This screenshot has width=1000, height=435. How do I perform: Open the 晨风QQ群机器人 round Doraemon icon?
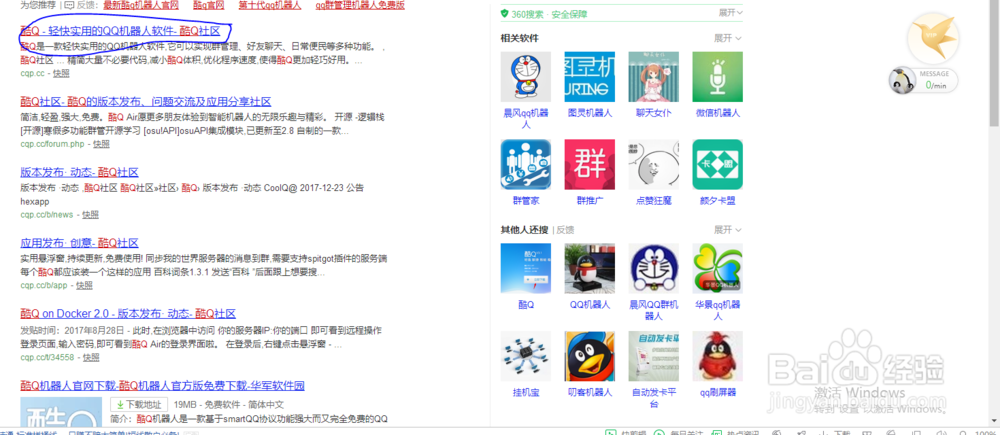[654, 268]
